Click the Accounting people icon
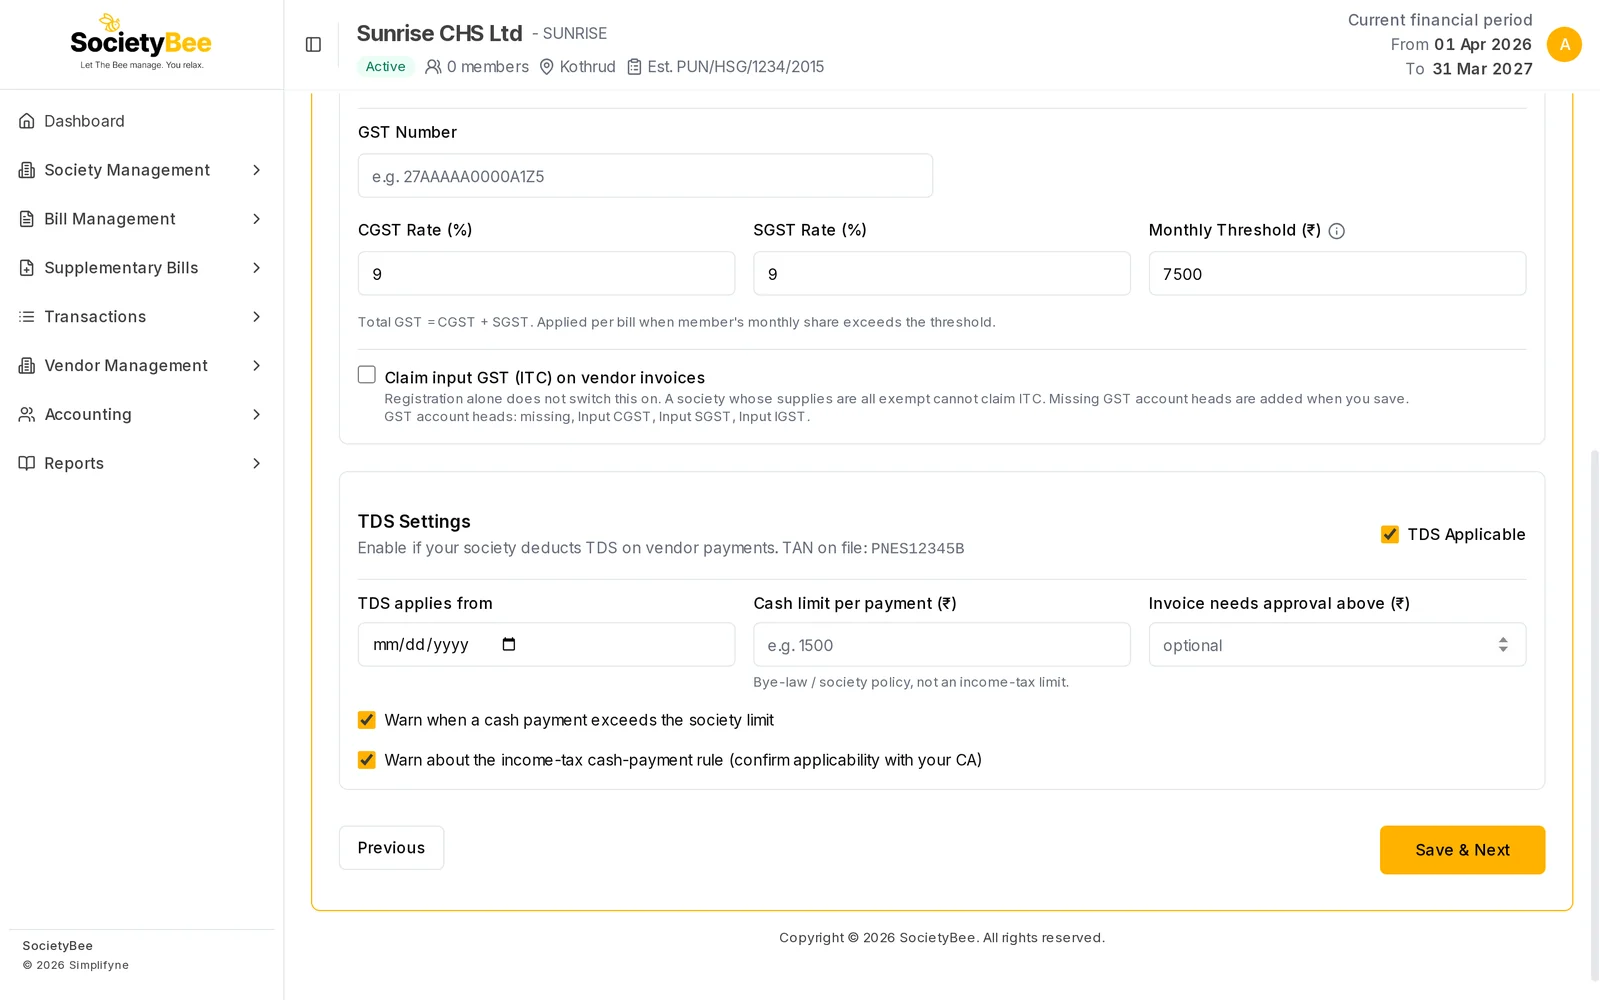 pos(27,414)
